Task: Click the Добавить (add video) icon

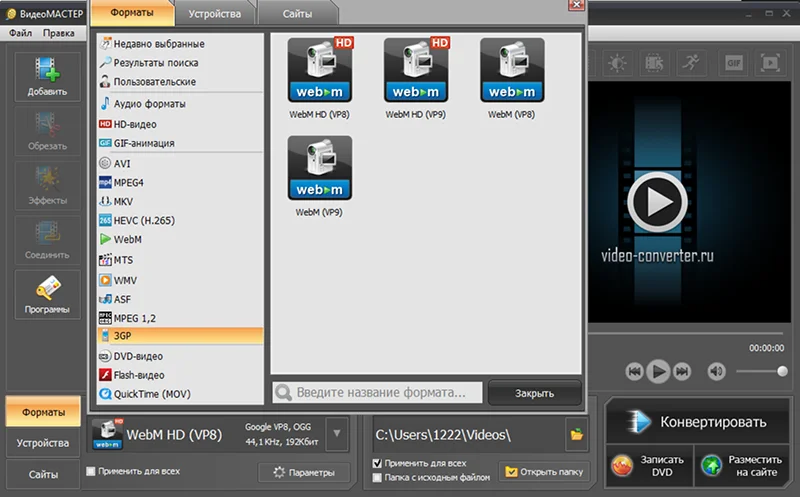Action: (x=47, y=77)
